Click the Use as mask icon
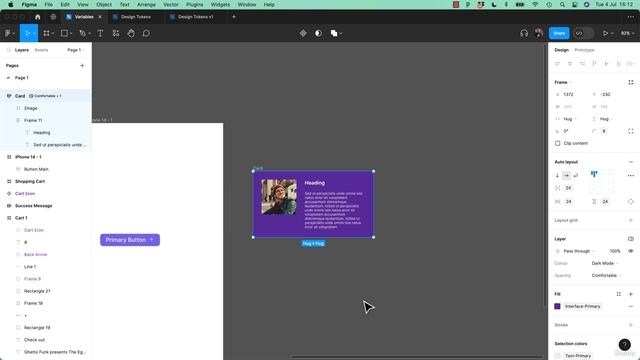The width and height of the screenshot is (640, 360). coord(318,33)
